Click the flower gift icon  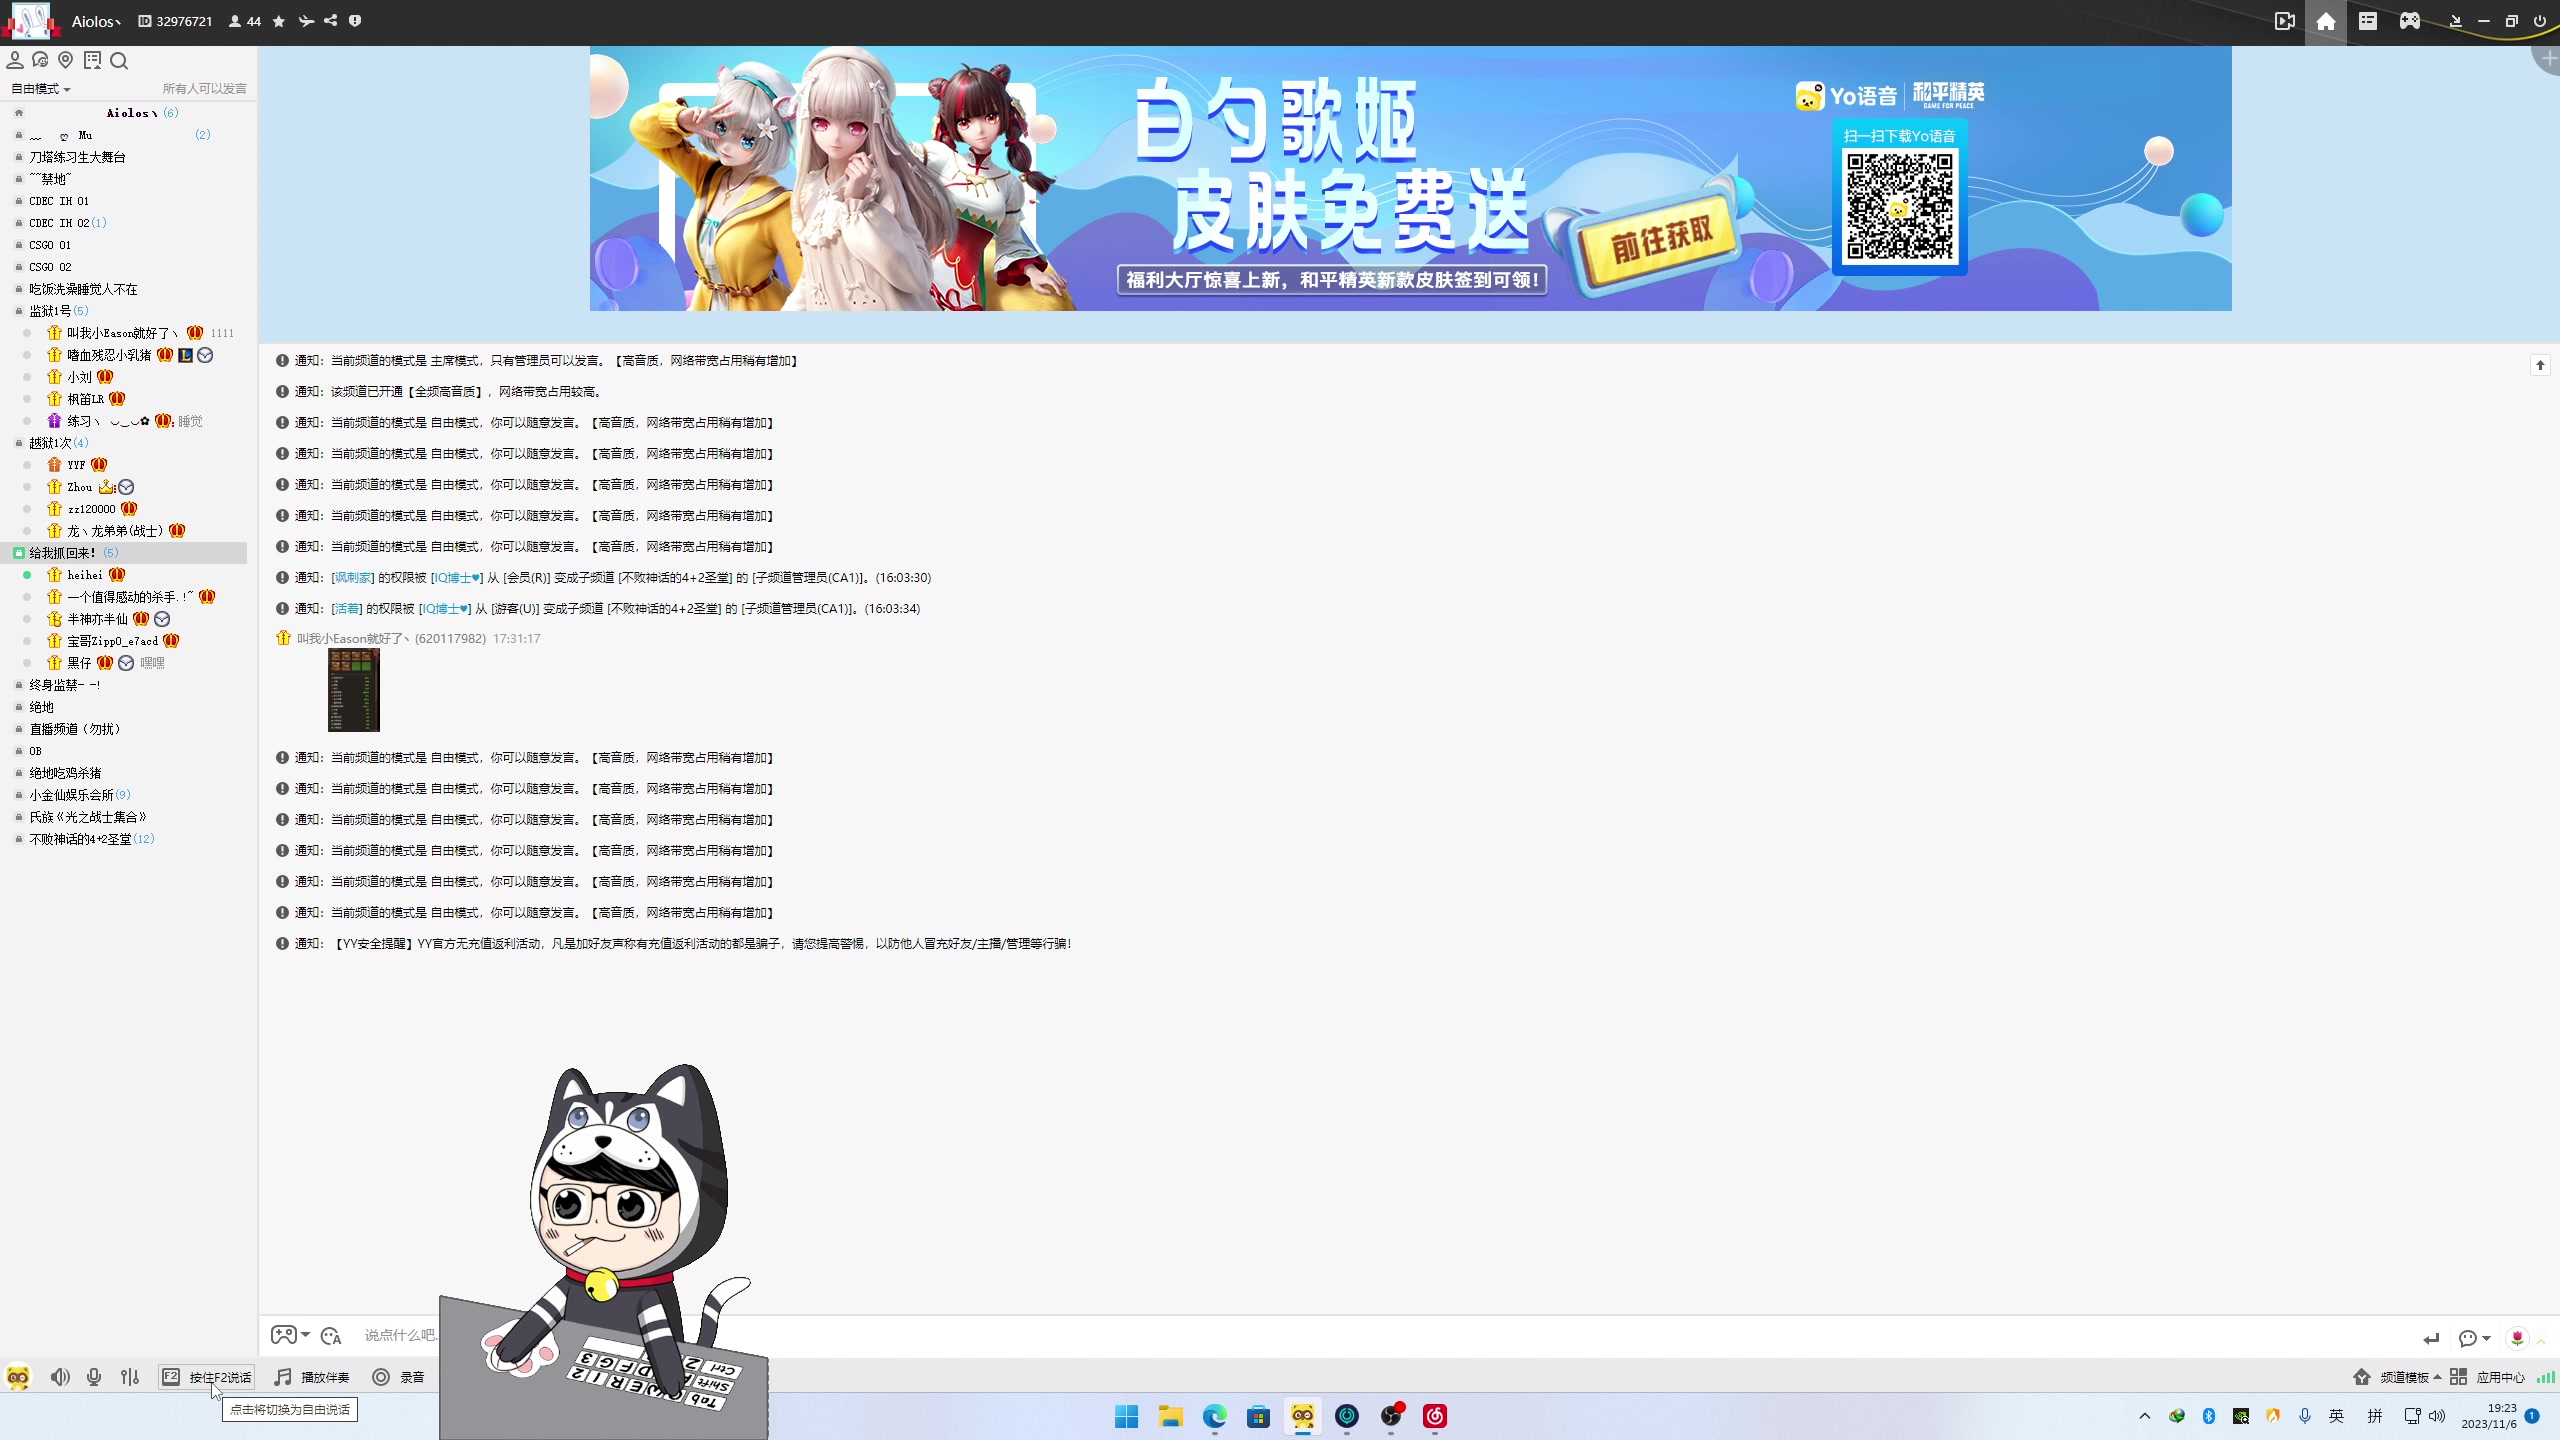click(2518, 1338)
